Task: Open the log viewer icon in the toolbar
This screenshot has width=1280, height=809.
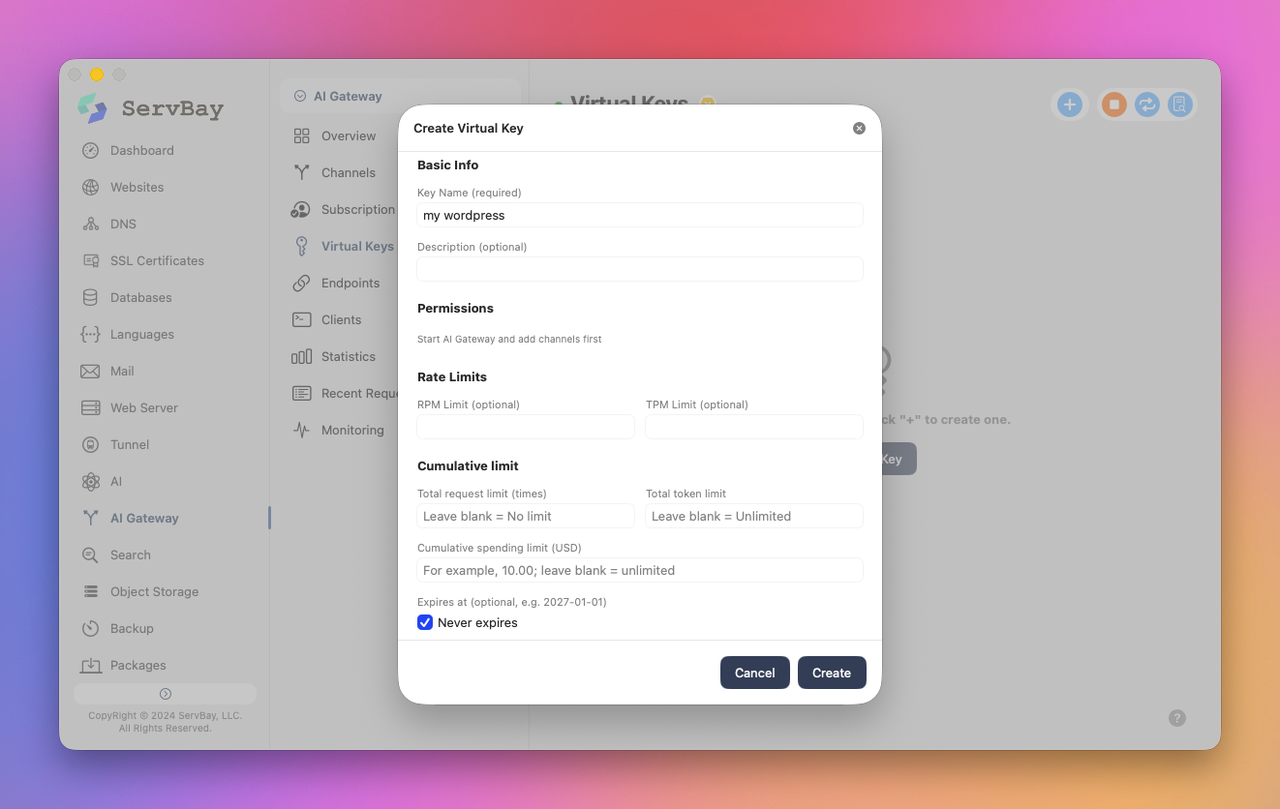Action: [1180, 104]
